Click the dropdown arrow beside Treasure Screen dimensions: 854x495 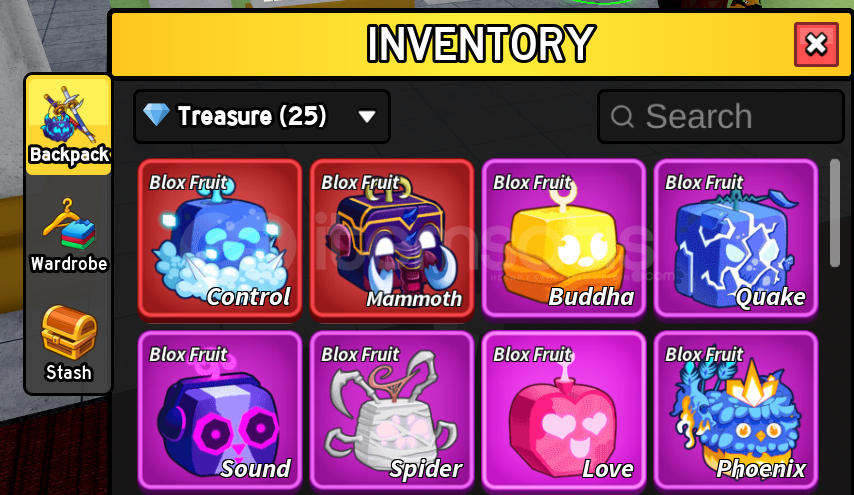[x=367, y=116]
